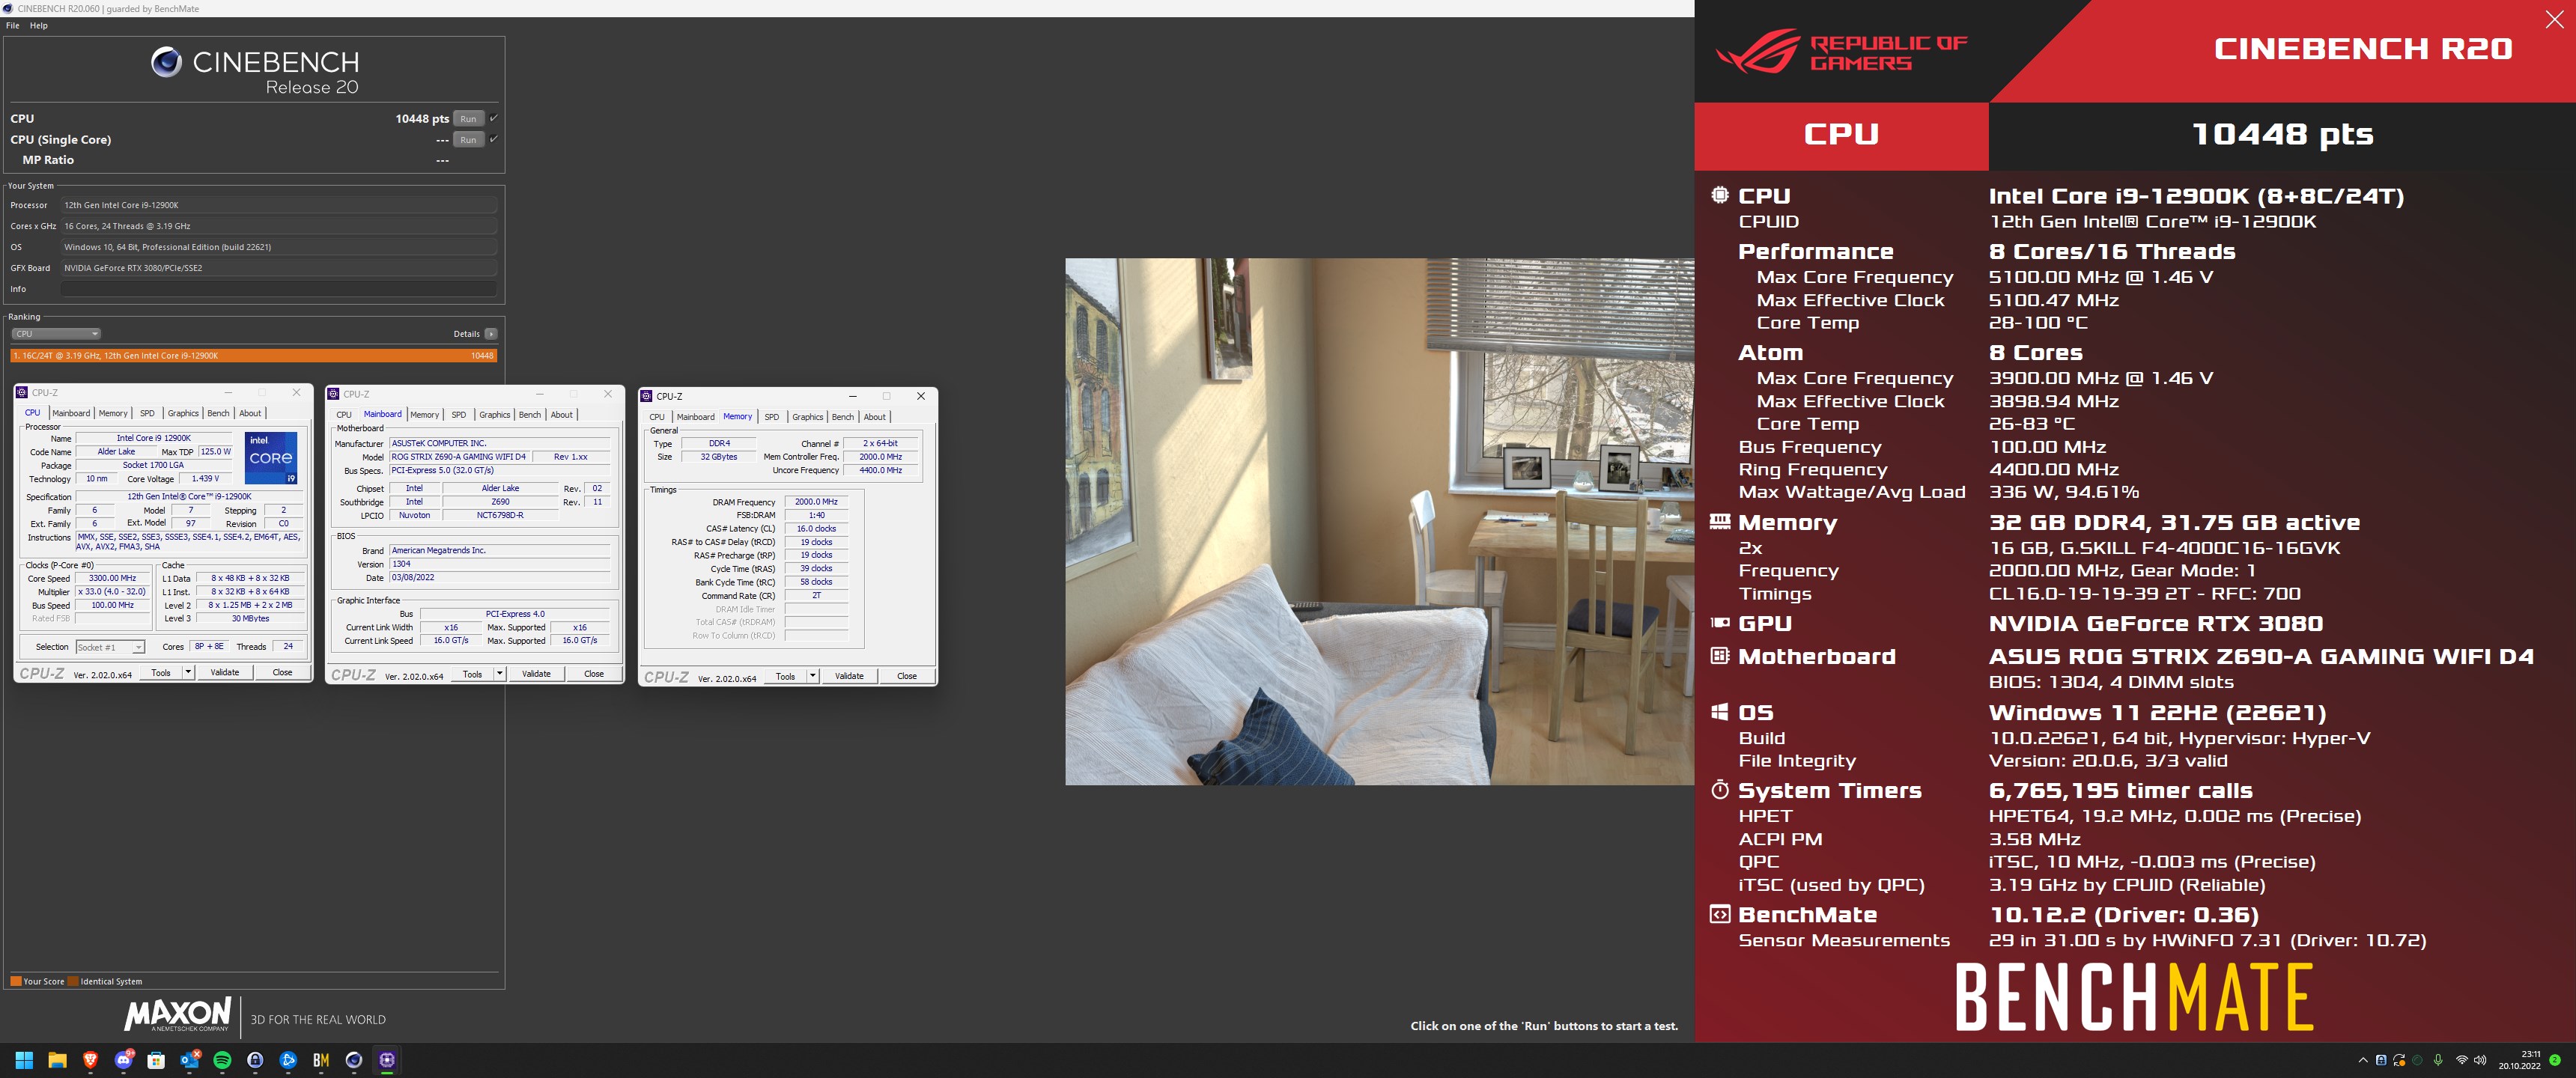Viewport: 2576px width, 1078px height.
Task: Open Spotify from the taskbar
Action: coord(222,1060)
